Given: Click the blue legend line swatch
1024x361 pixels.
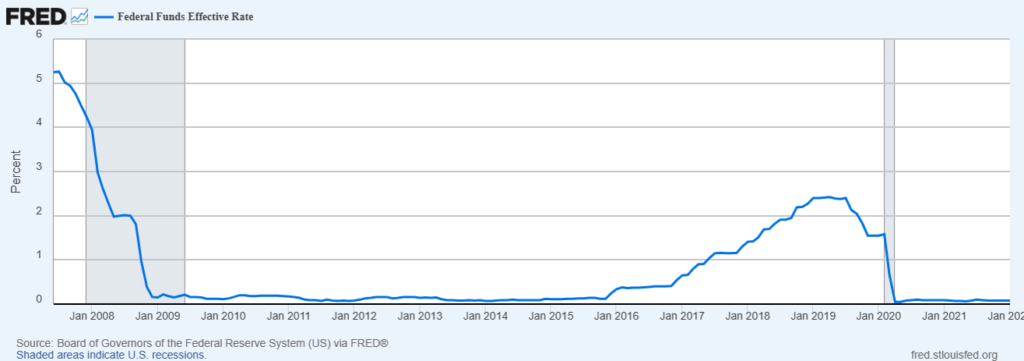Looking at the screenshot, I should (103, 17).
